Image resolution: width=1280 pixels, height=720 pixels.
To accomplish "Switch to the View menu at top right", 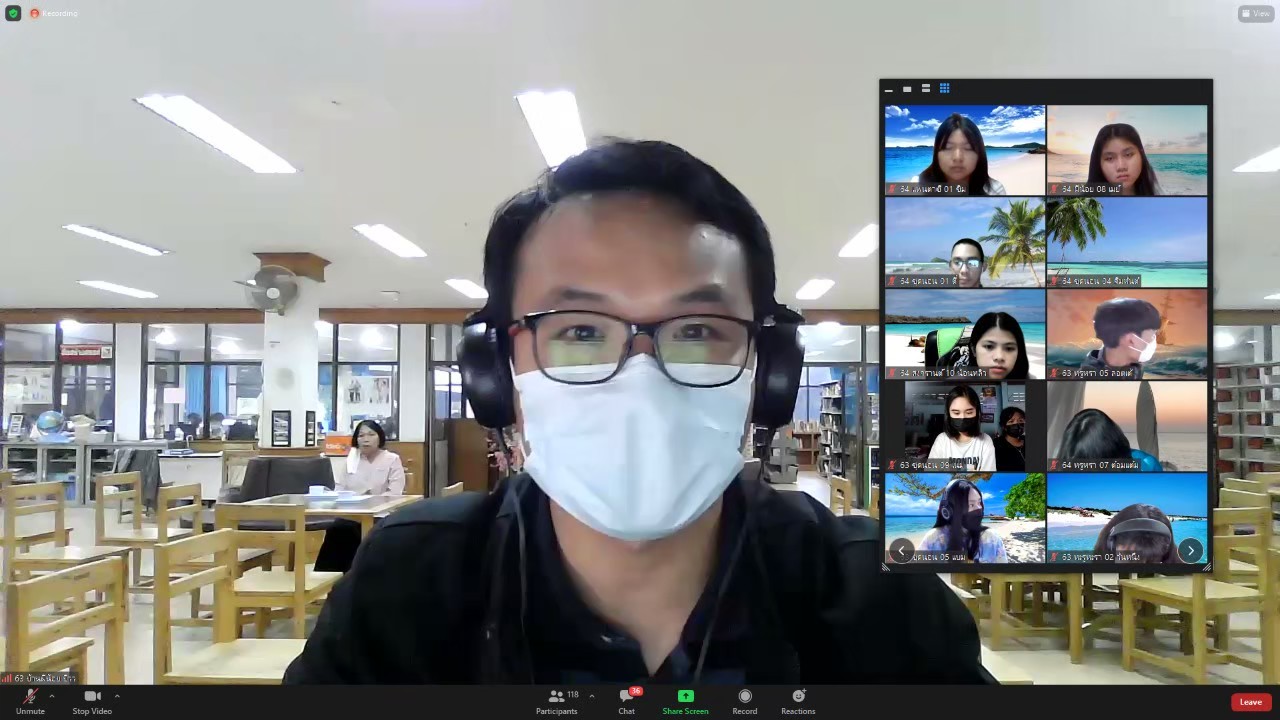I will (1256, 13).
